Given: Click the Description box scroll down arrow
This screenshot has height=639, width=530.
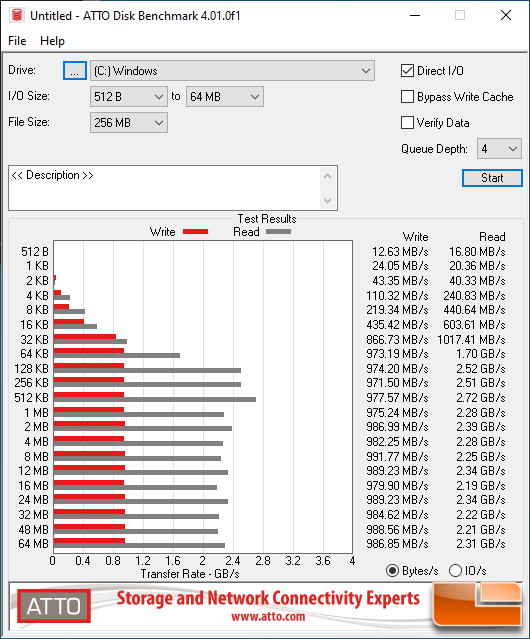Looking at the screenshot, I should [328, 200].
